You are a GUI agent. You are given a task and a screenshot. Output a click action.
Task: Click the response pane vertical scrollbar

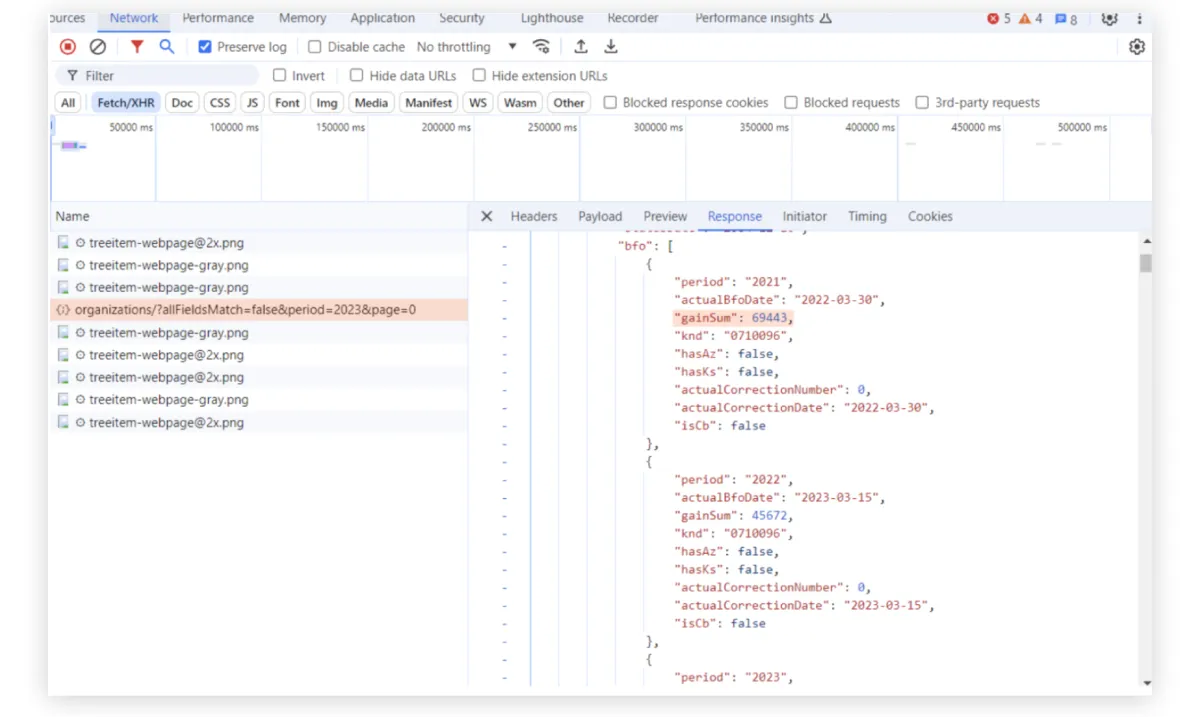(x=1146, y=263)
